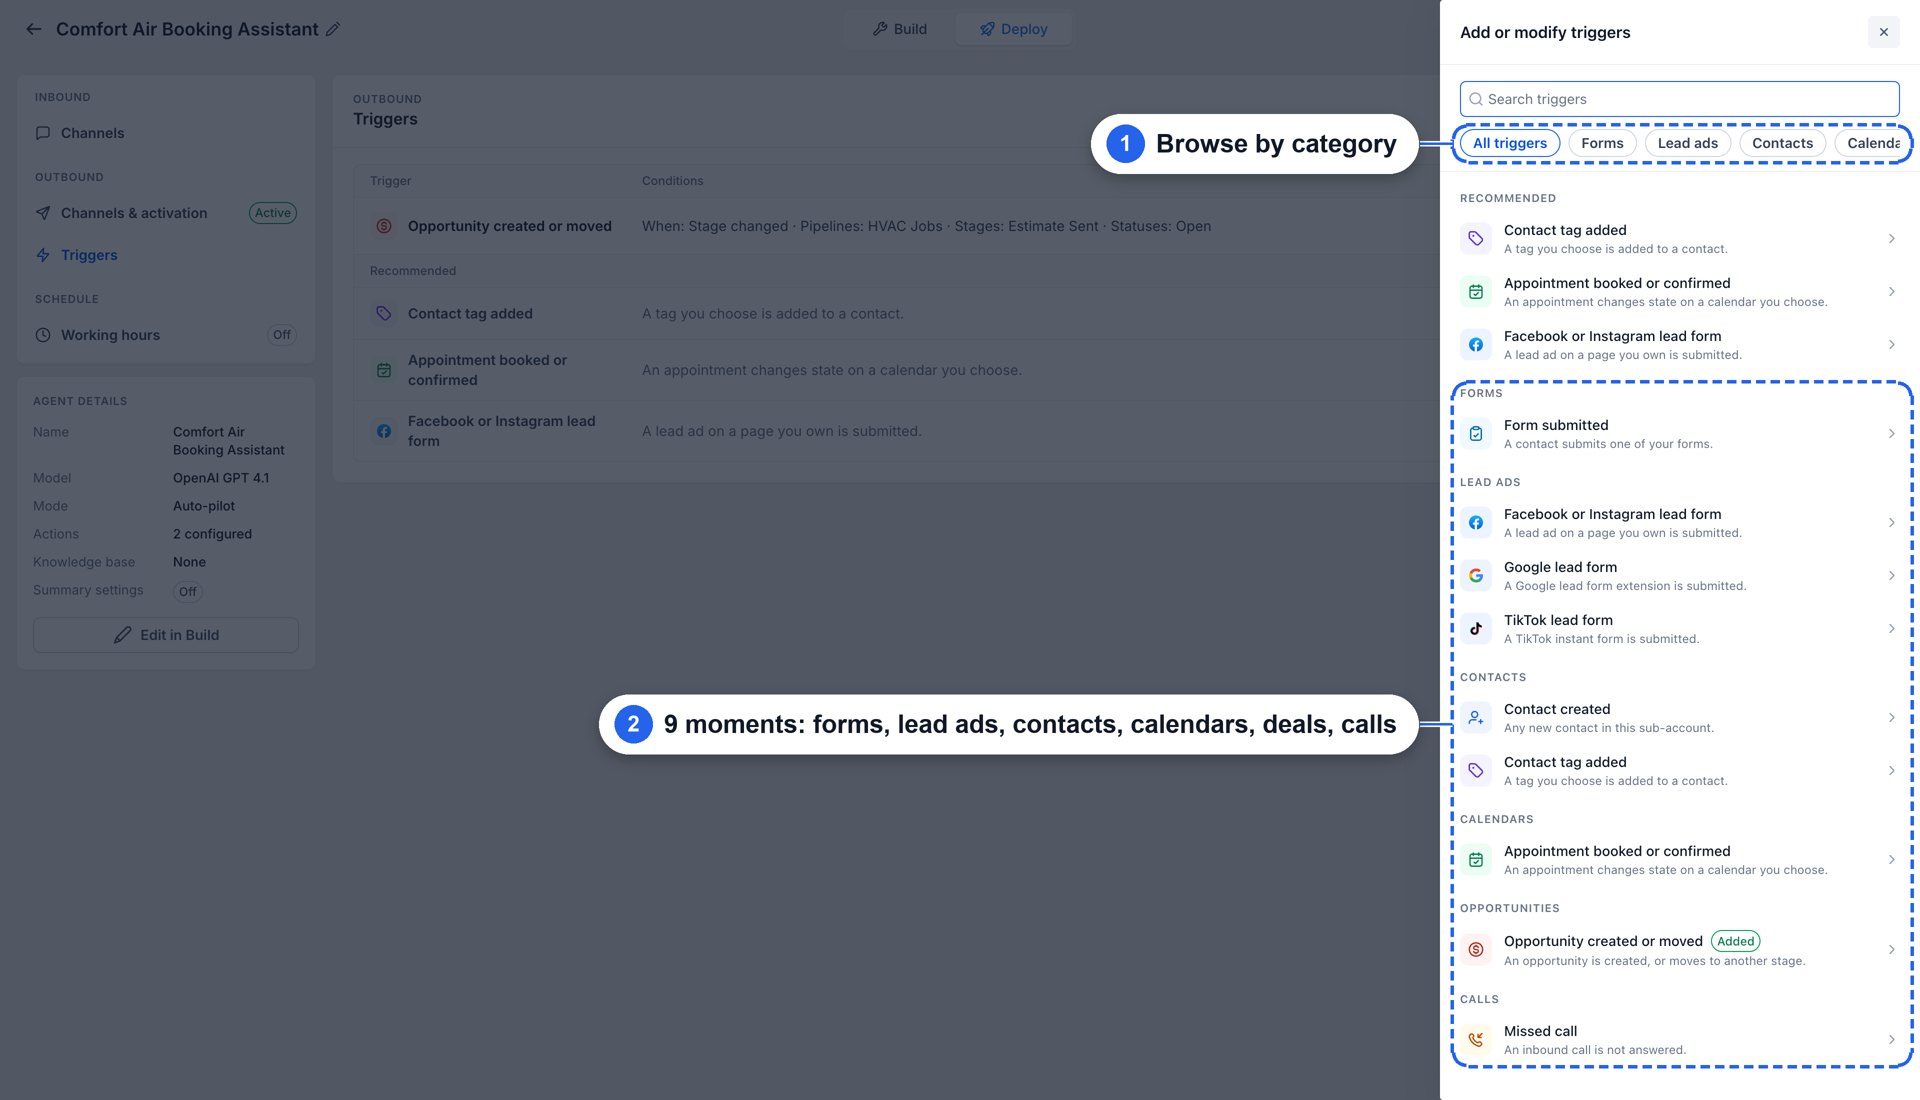Click the TikTok lead form icon
The height and width of the screenshot is (1100, 1920).
[x=1476, y=629]
